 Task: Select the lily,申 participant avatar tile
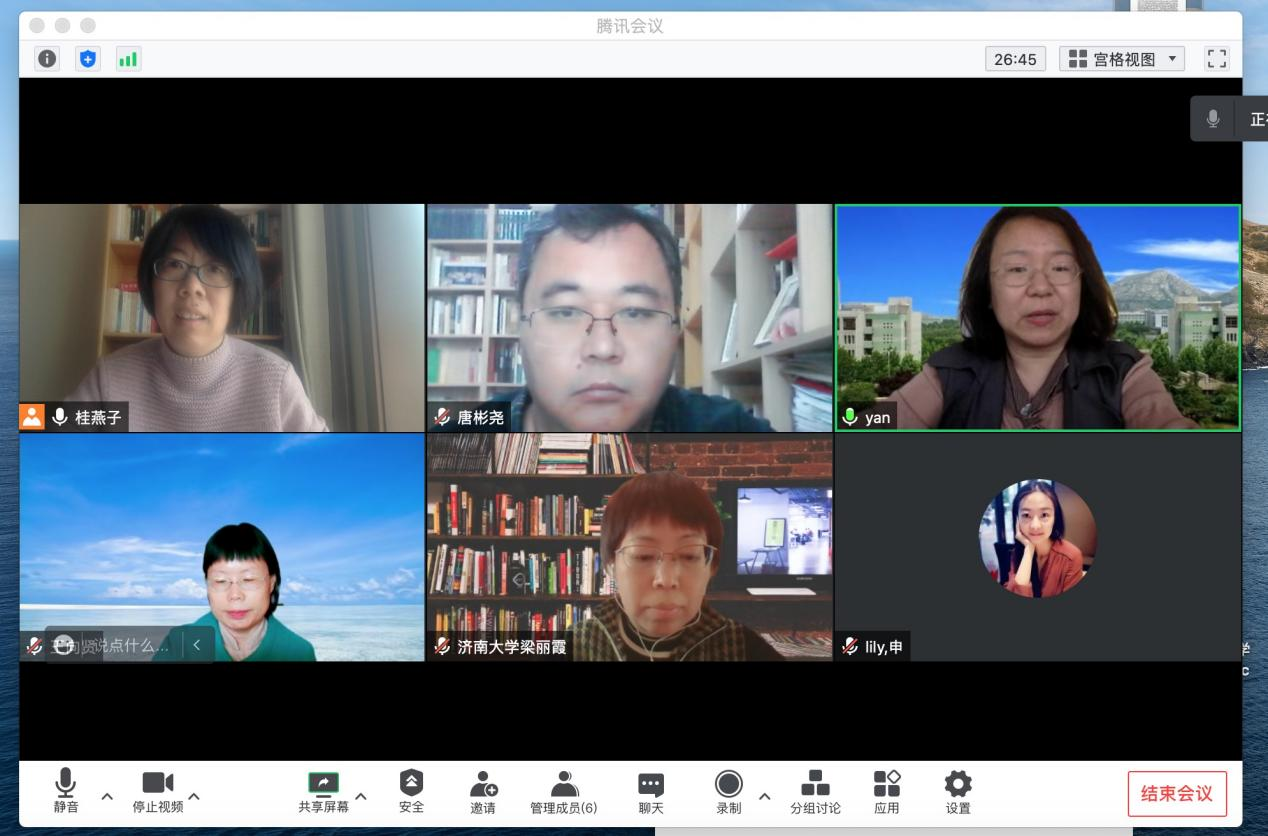[x=1037, y=538]
